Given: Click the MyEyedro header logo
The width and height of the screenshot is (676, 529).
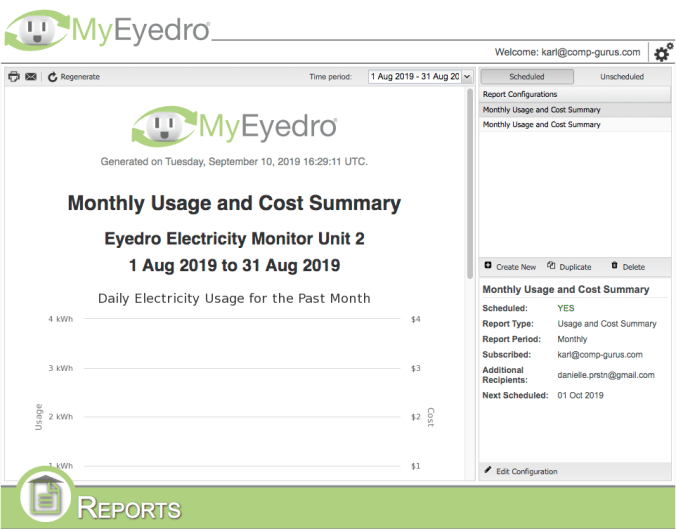Looking at the screenshot, I should point(108,30).
